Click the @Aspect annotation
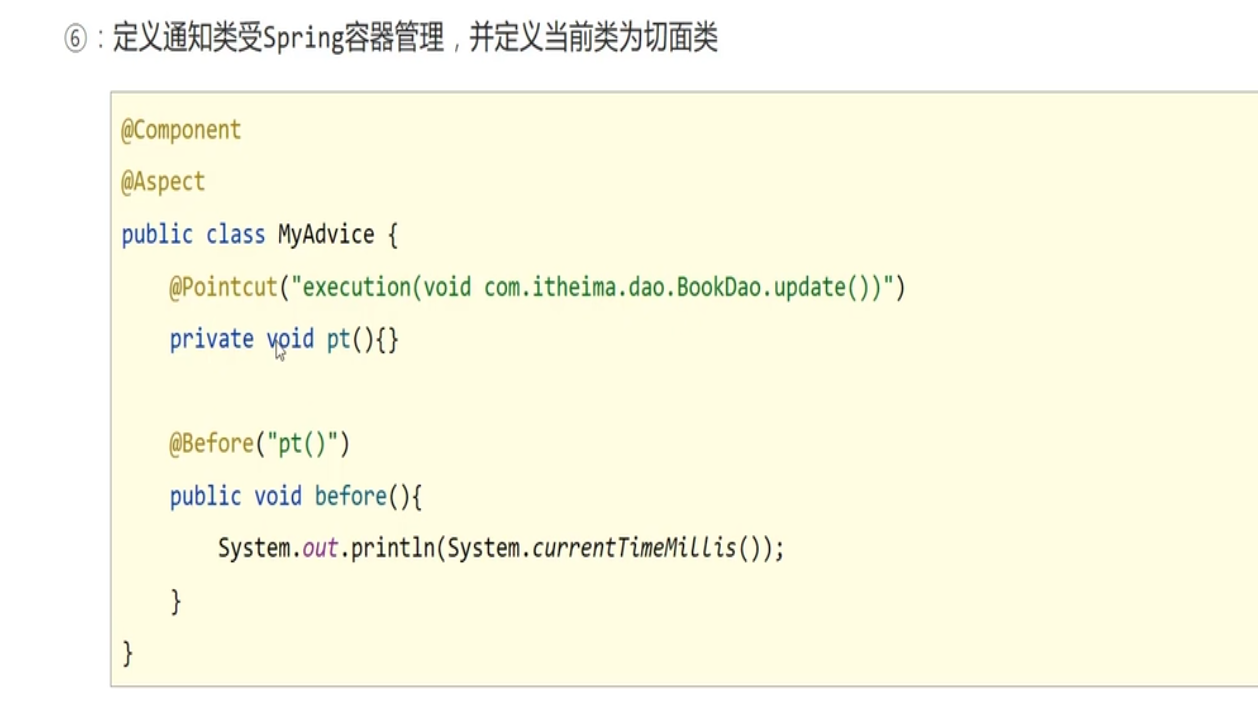The width and height of the screenshot is (1258, 725). click(163, 182)
